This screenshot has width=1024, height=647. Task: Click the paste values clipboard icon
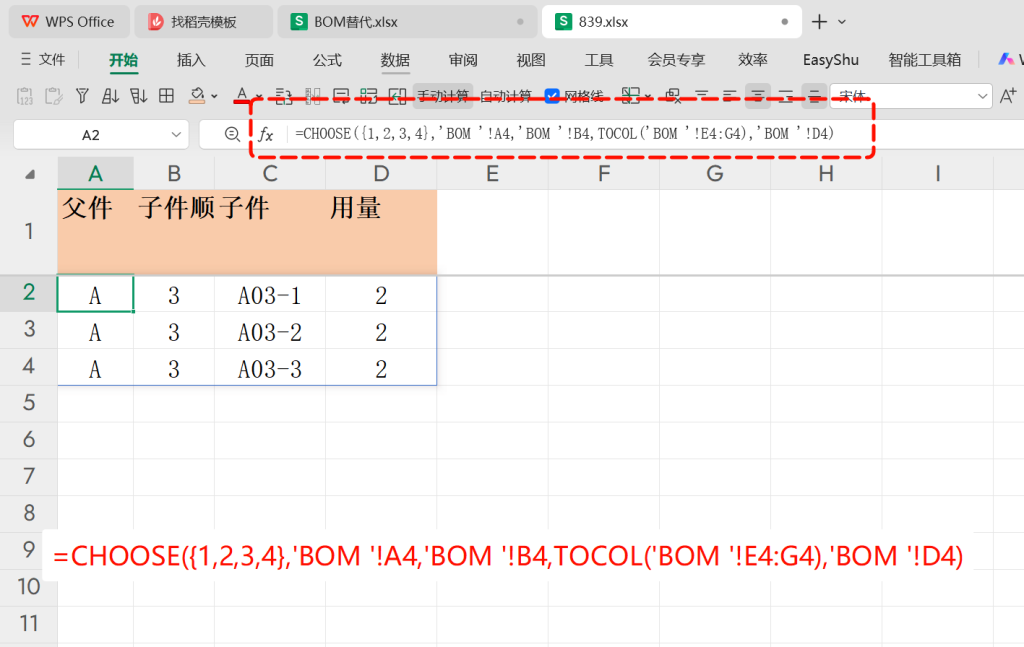tap(25, 97)
